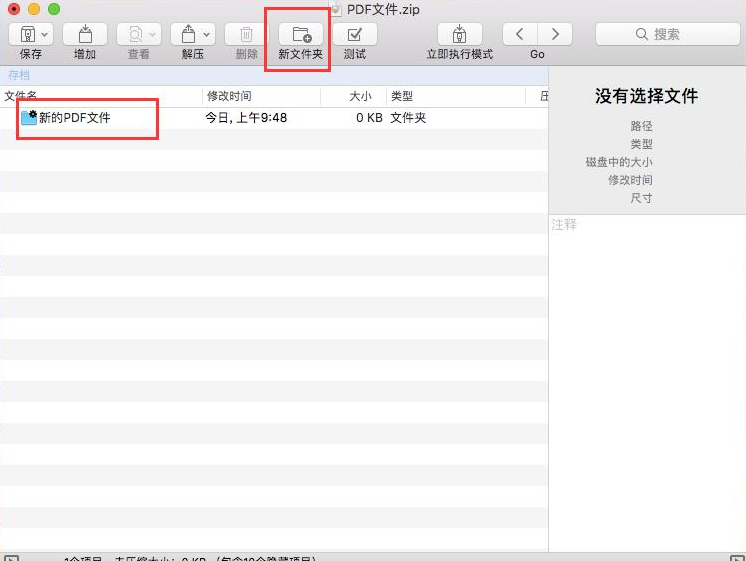
Task: Click the 保存 (Save) toolbar icon
Action: 25,34
